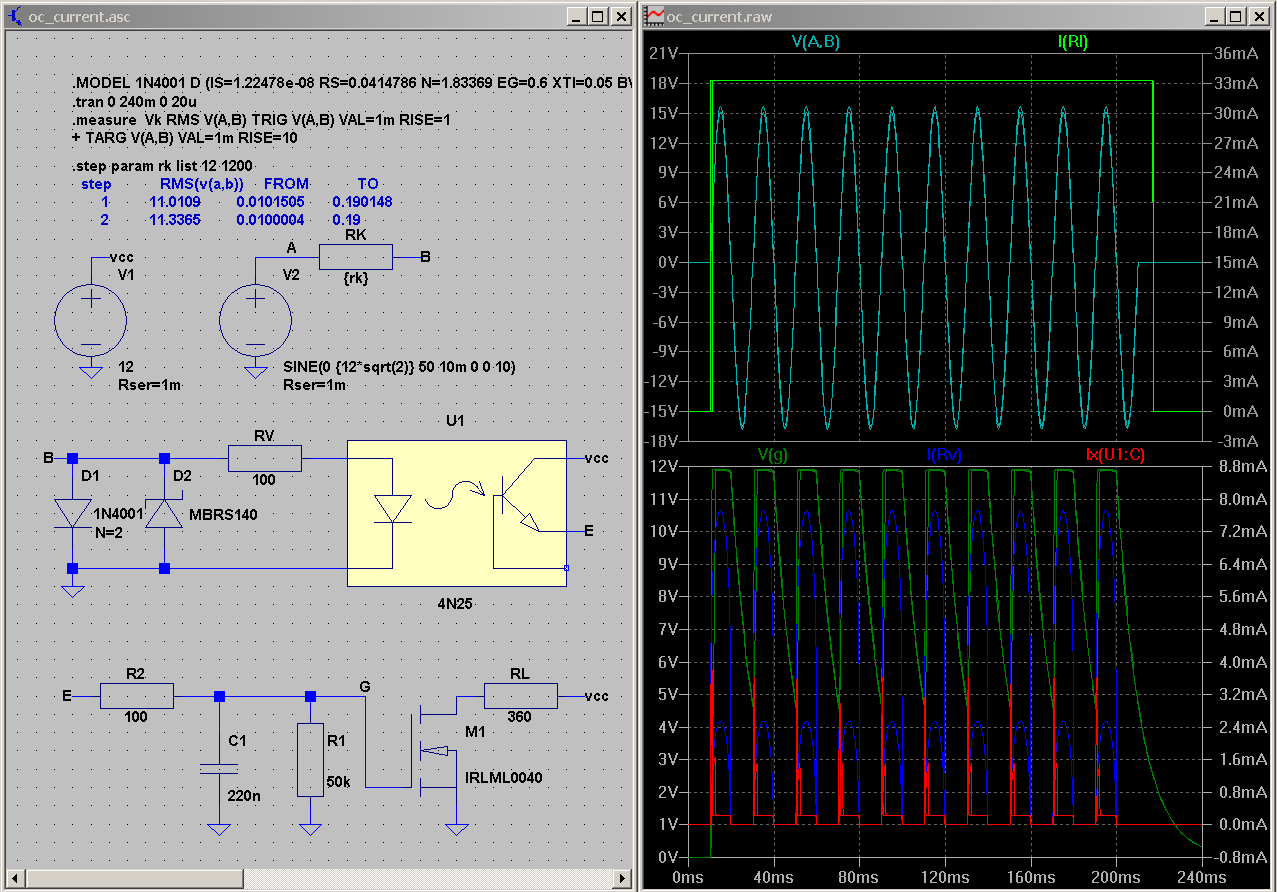Maximize the oc_current.raw waveform window
This screenshot has width=1277, height=892.
tap(1235, 17)
